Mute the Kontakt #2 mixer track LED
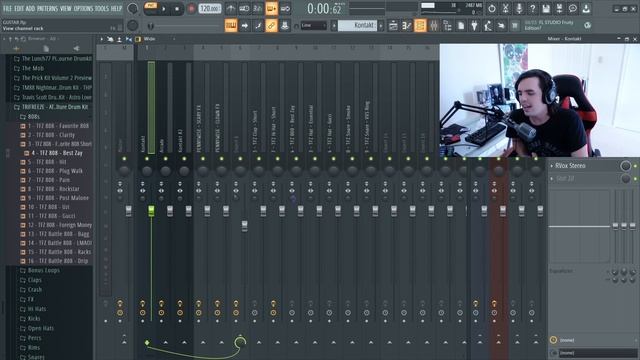Viewport: 640px width, 360px height. coord(184,159)
